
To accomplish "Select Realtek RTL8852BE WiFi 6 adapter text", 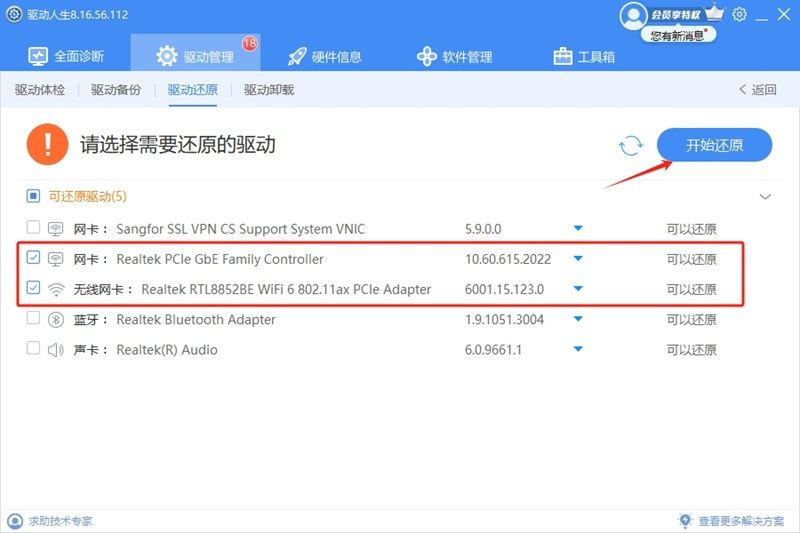I will [x=286, y=290].
